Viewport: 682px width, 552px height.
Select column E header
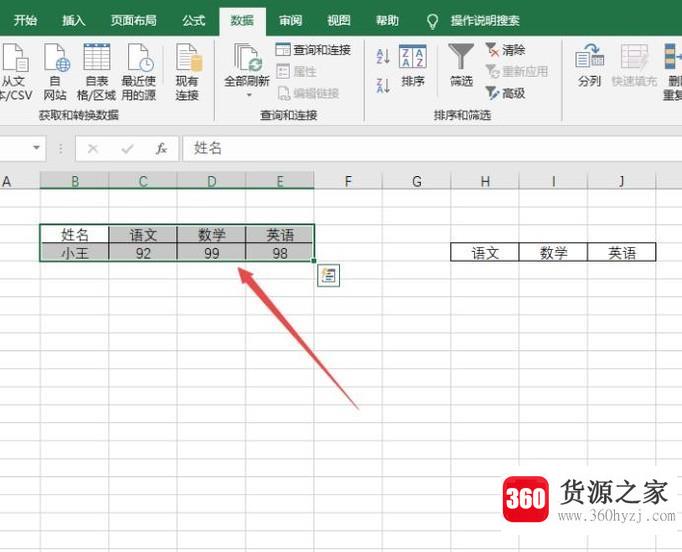[280, 181]
